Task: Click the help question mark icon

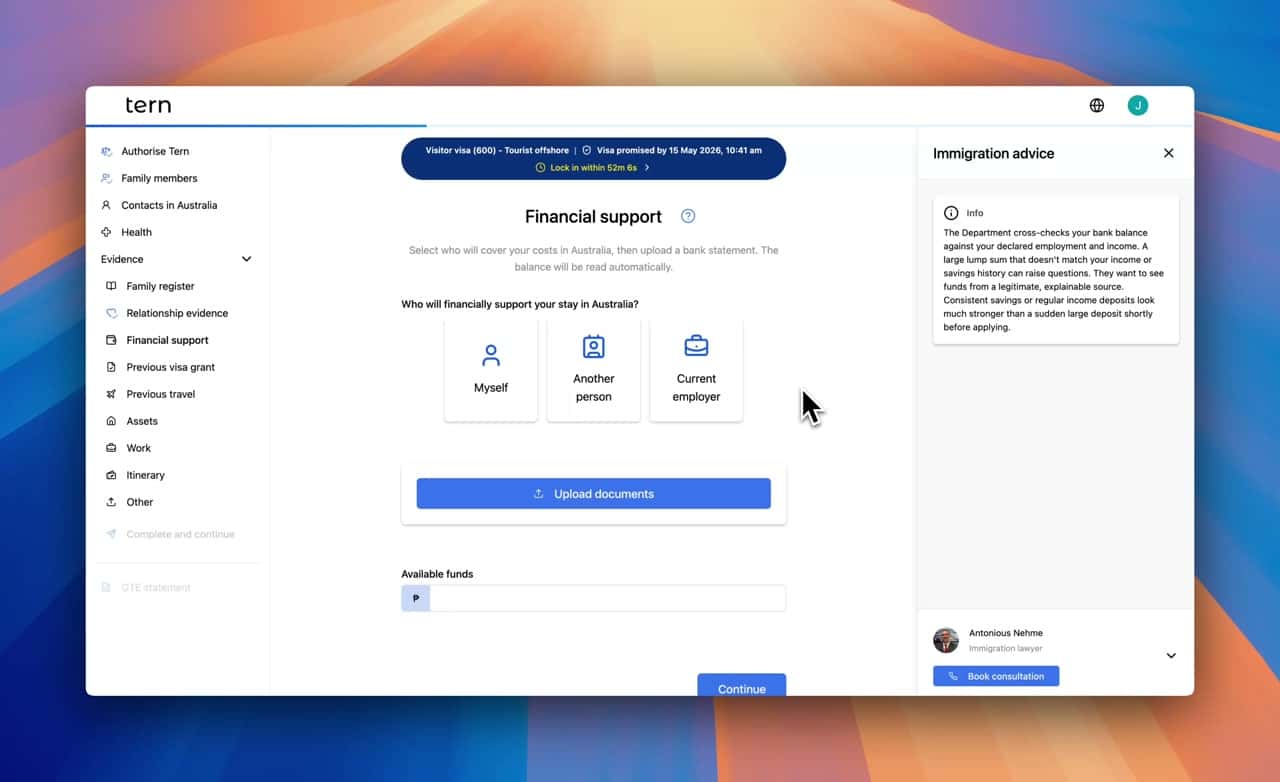Action: (688, 216)
